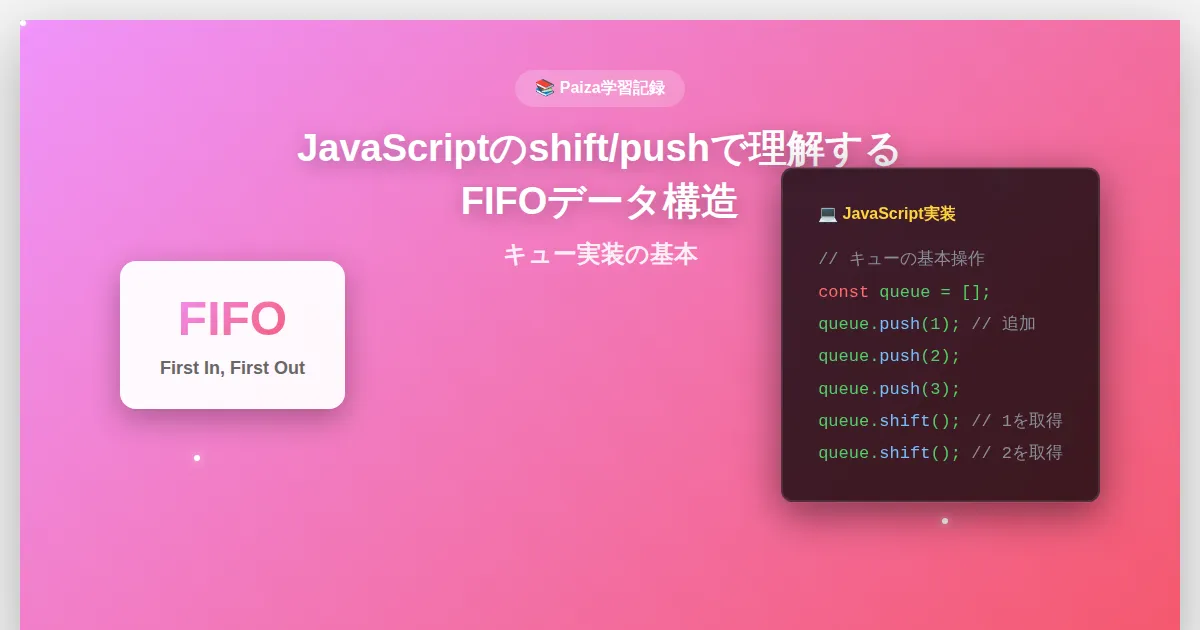Click the 追加 comment after push(1)
The height and width of the screenshot is (630, 1200).
(x=1018, y=324)
